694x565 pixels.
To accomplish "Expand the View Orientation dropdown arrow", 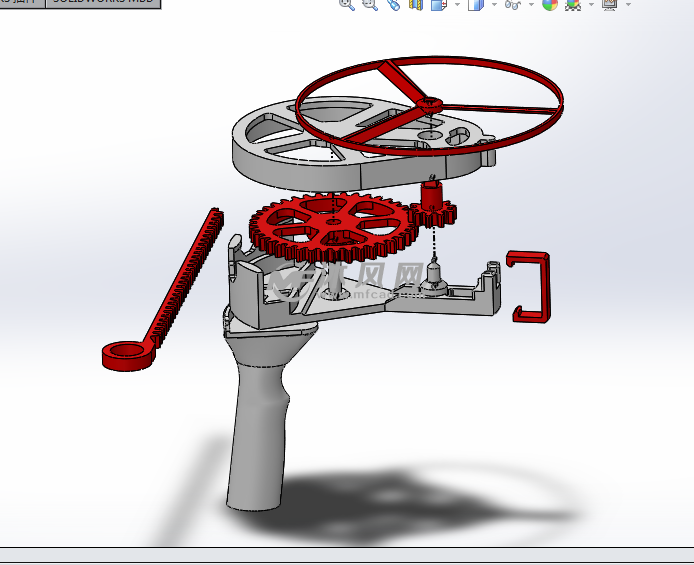I will pos(457,4).
